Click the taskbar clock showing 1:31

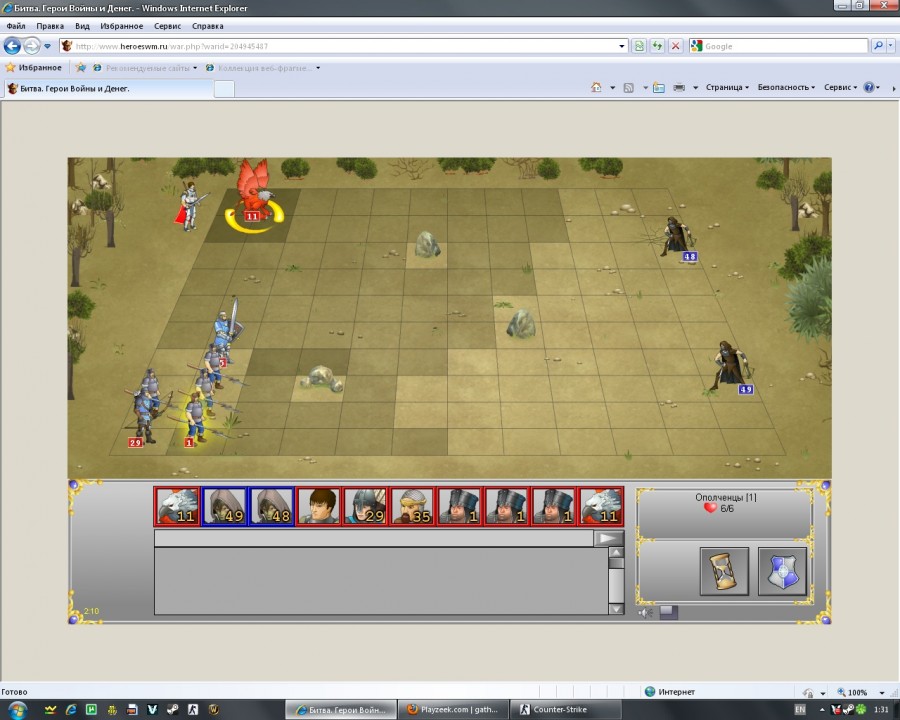click(881, 710)
